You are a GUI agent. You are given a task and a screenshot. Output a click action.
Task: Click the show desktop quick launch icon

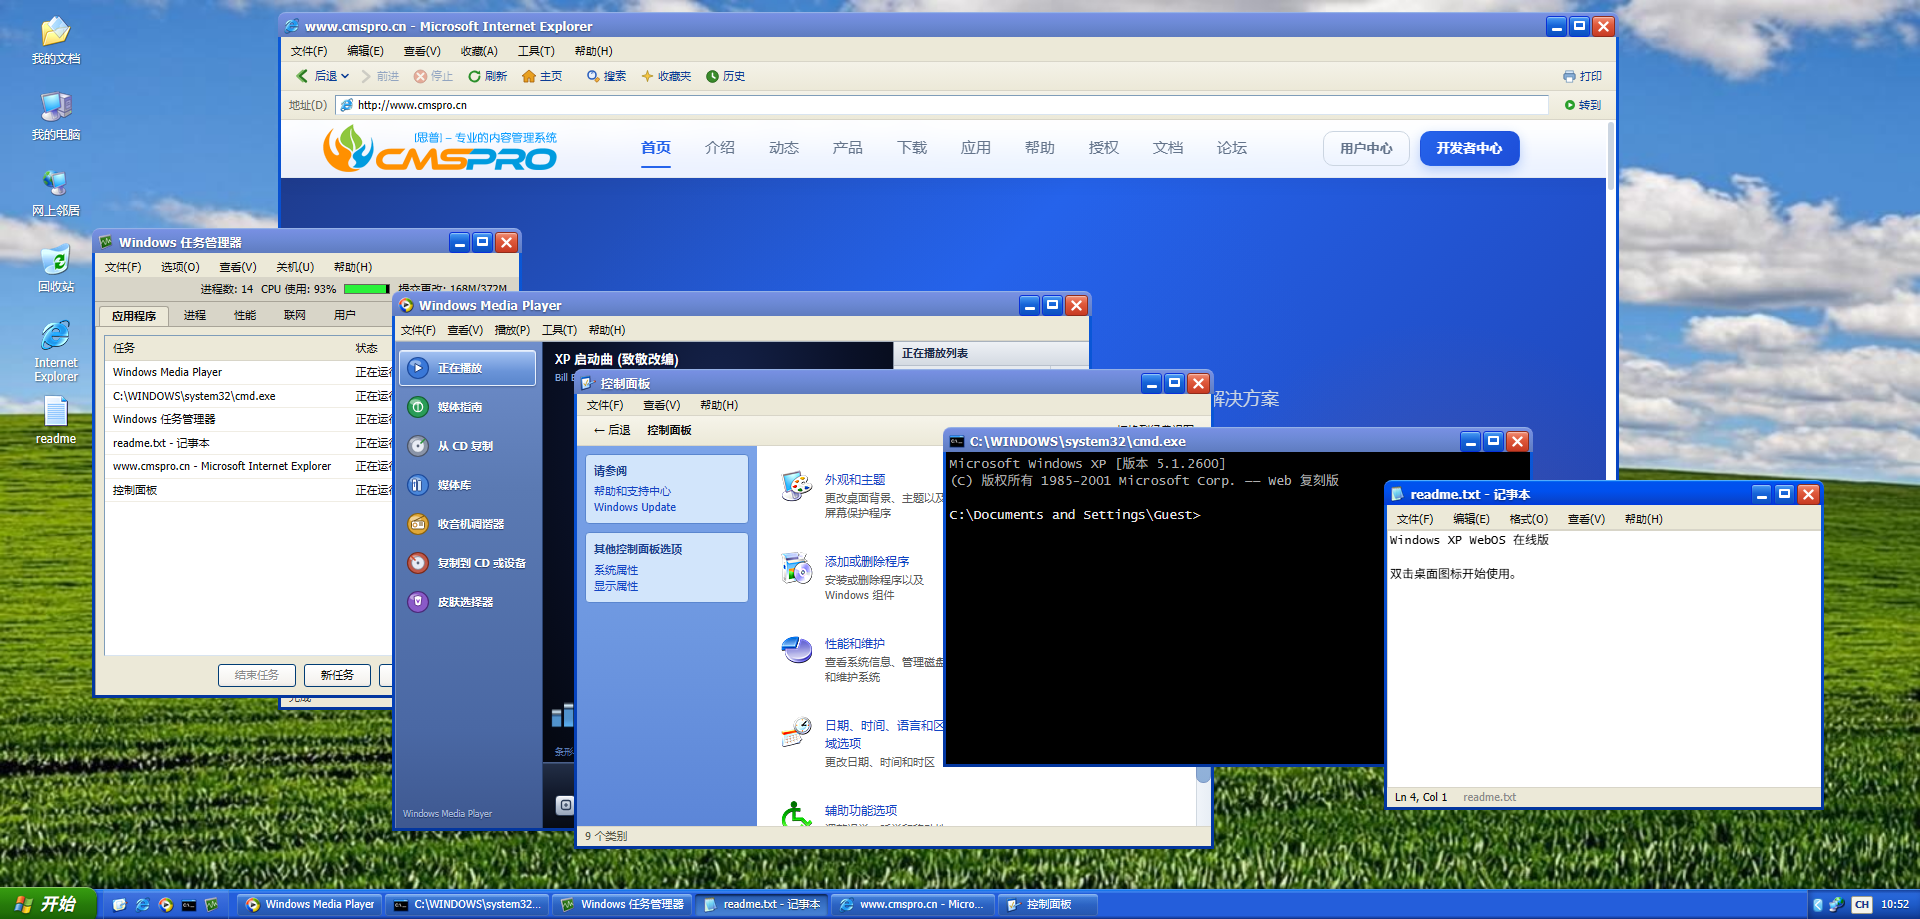[119, 904]
